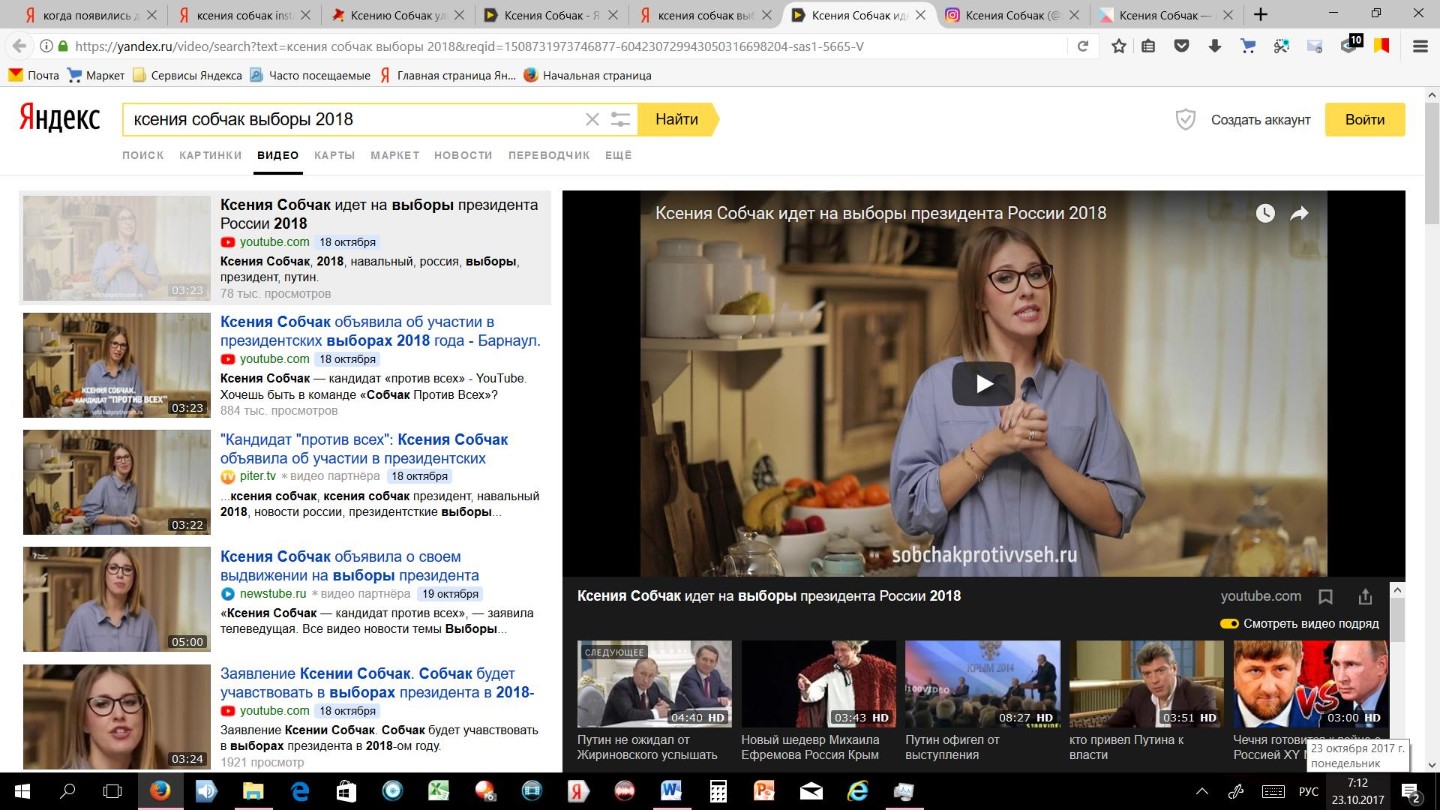Click the scissors screenshot extension icon
Viewport: 1440px width, 810px height.
click(1281, 46)
